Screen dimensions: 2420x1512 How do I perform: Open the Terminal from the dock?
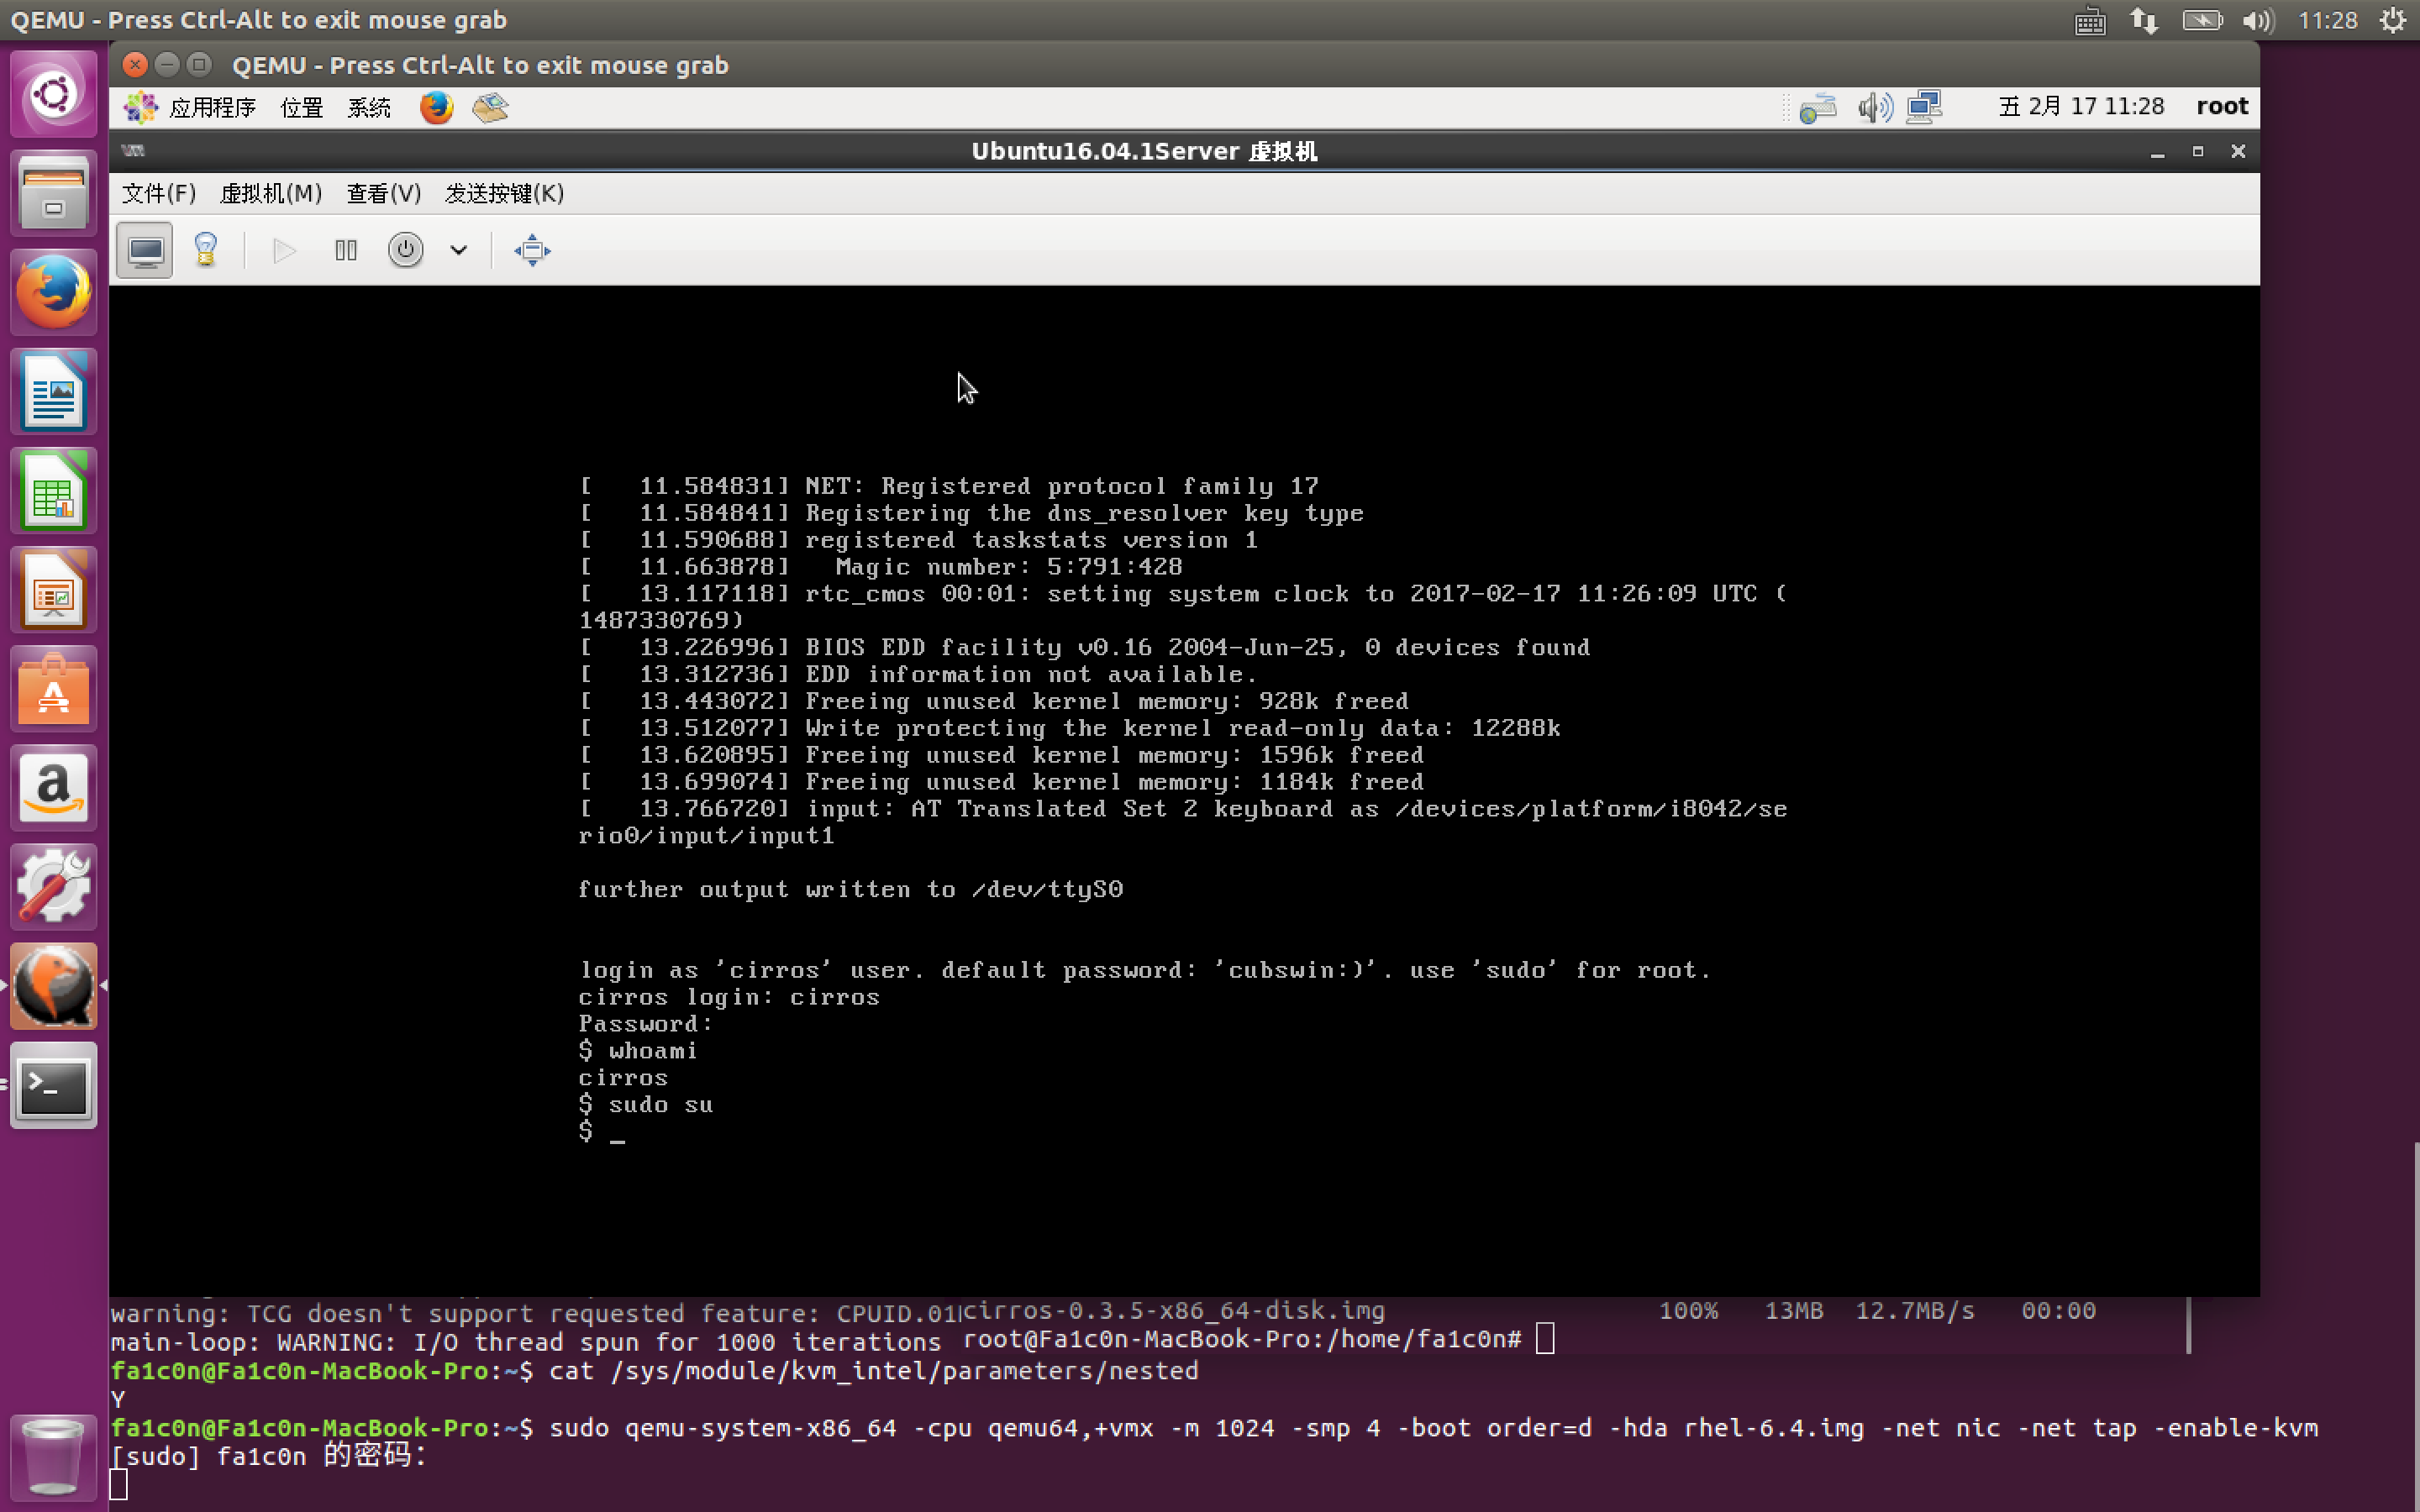pos(54,1086)
